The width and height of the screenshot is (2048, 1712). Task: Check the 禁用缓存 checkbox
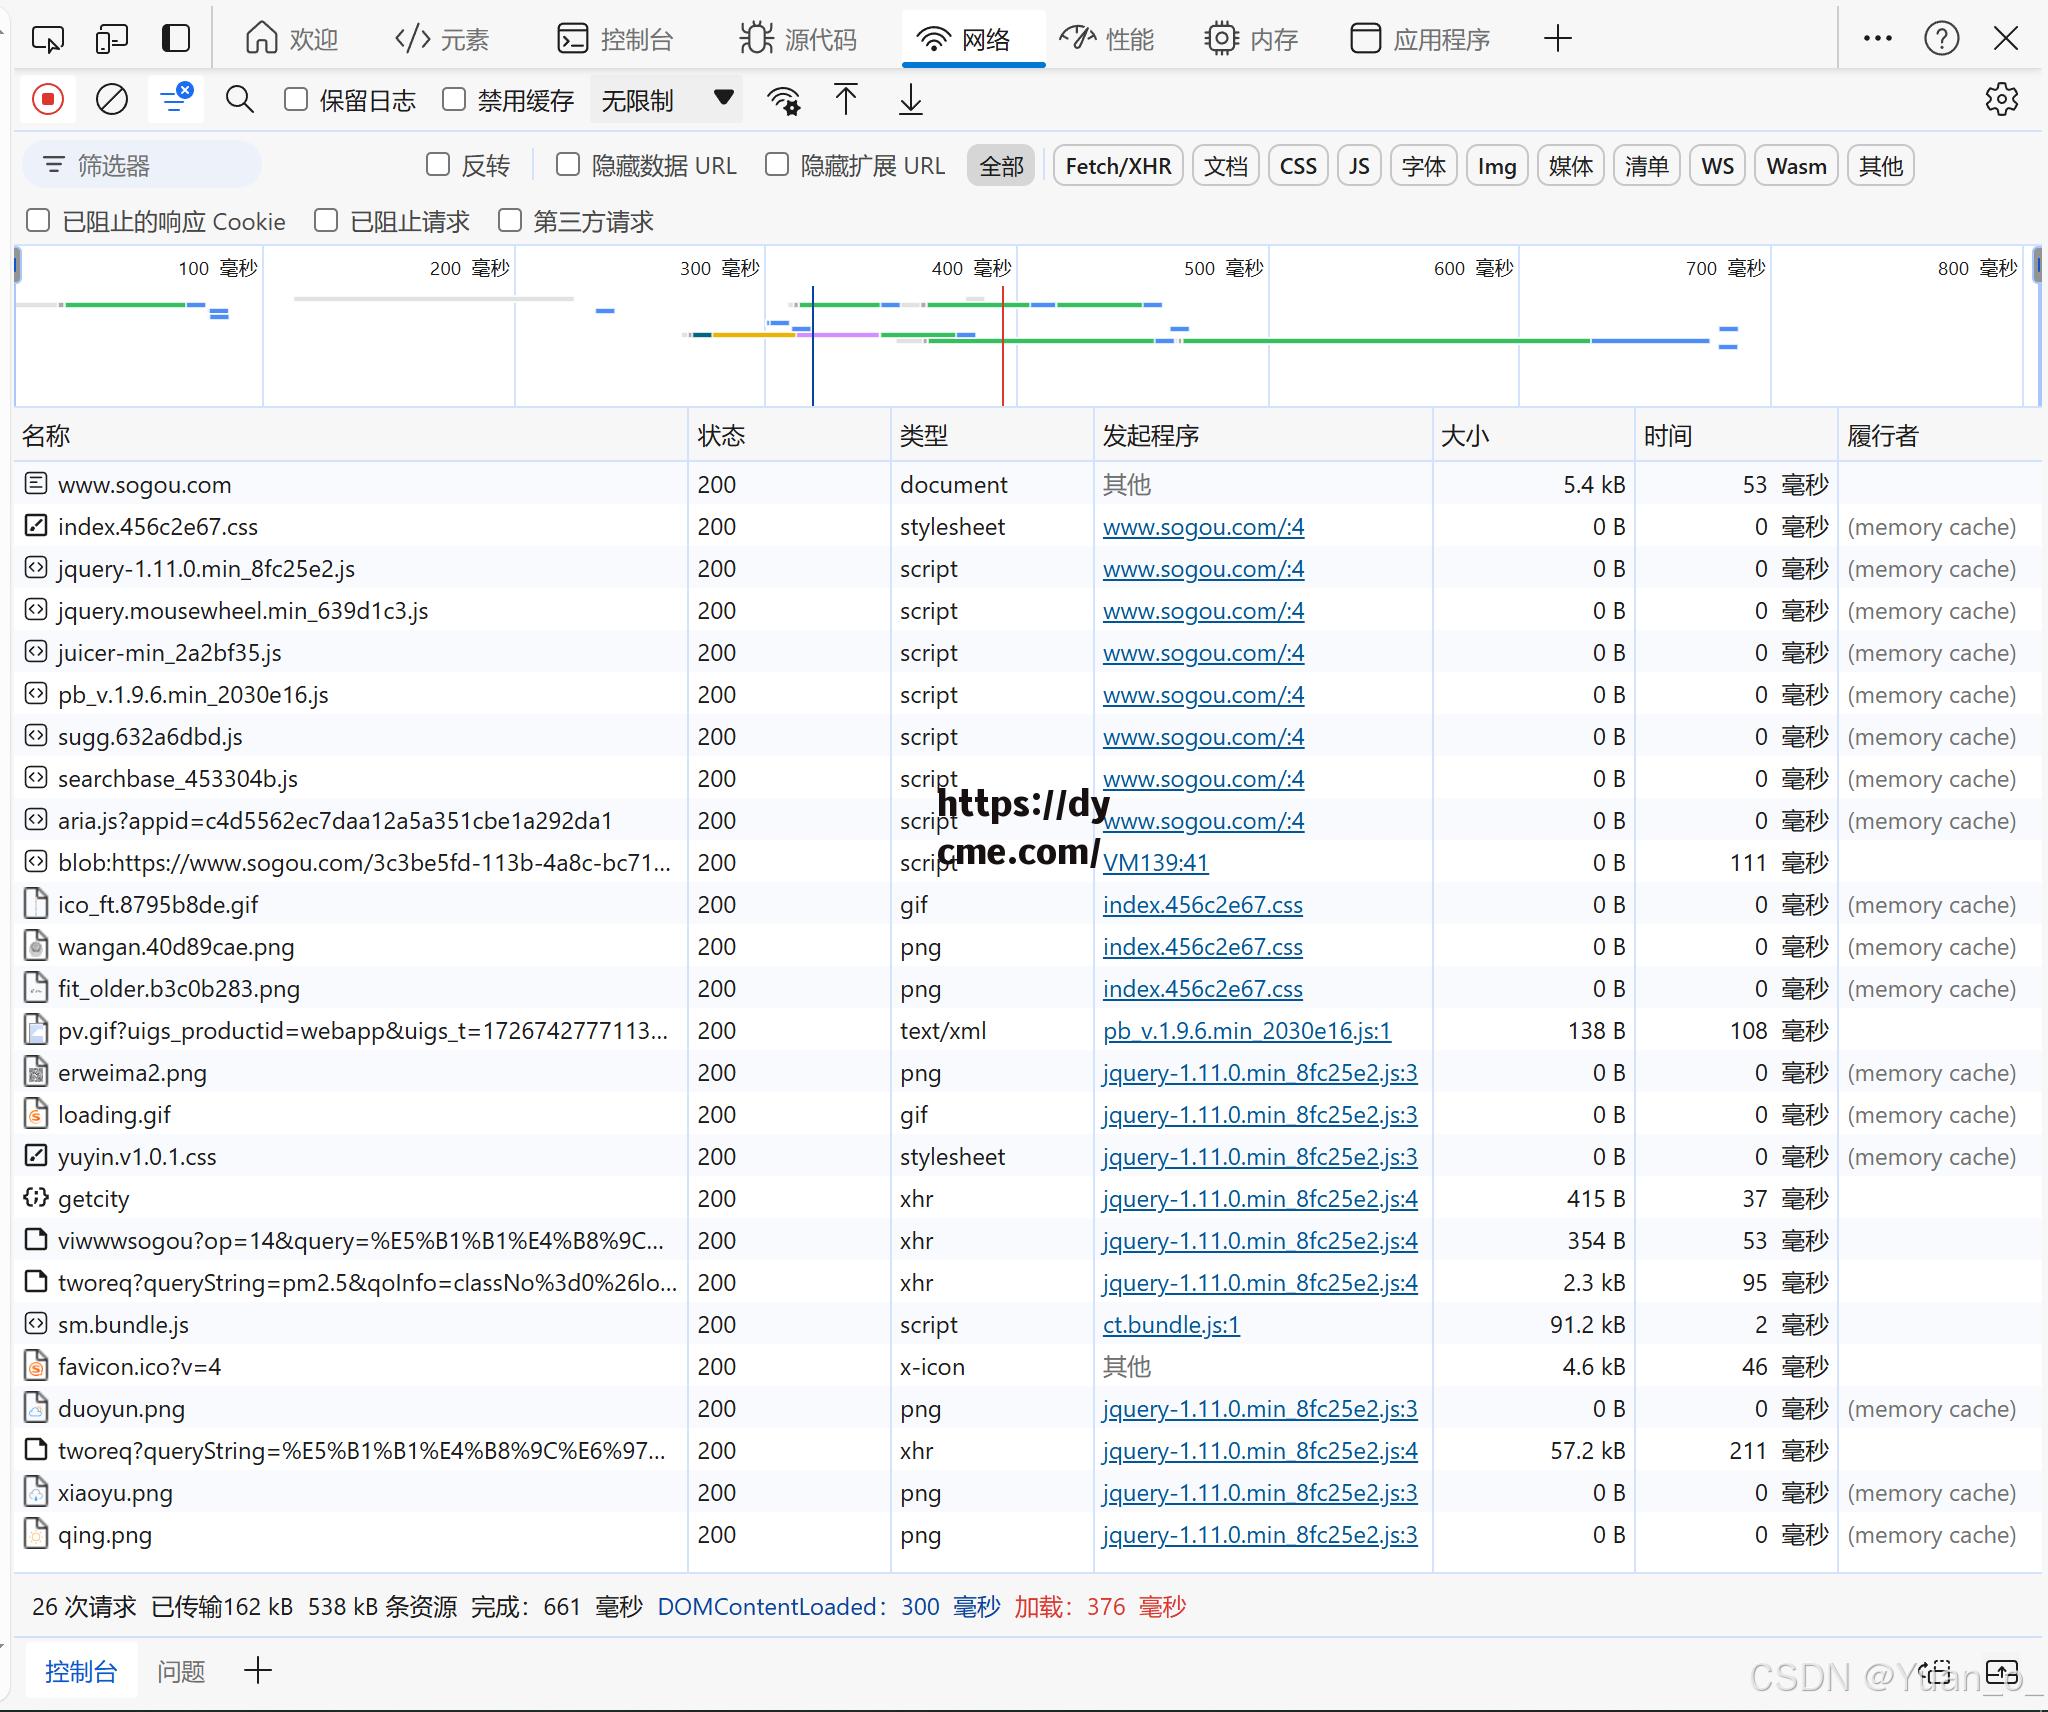[x=454, y=99]
